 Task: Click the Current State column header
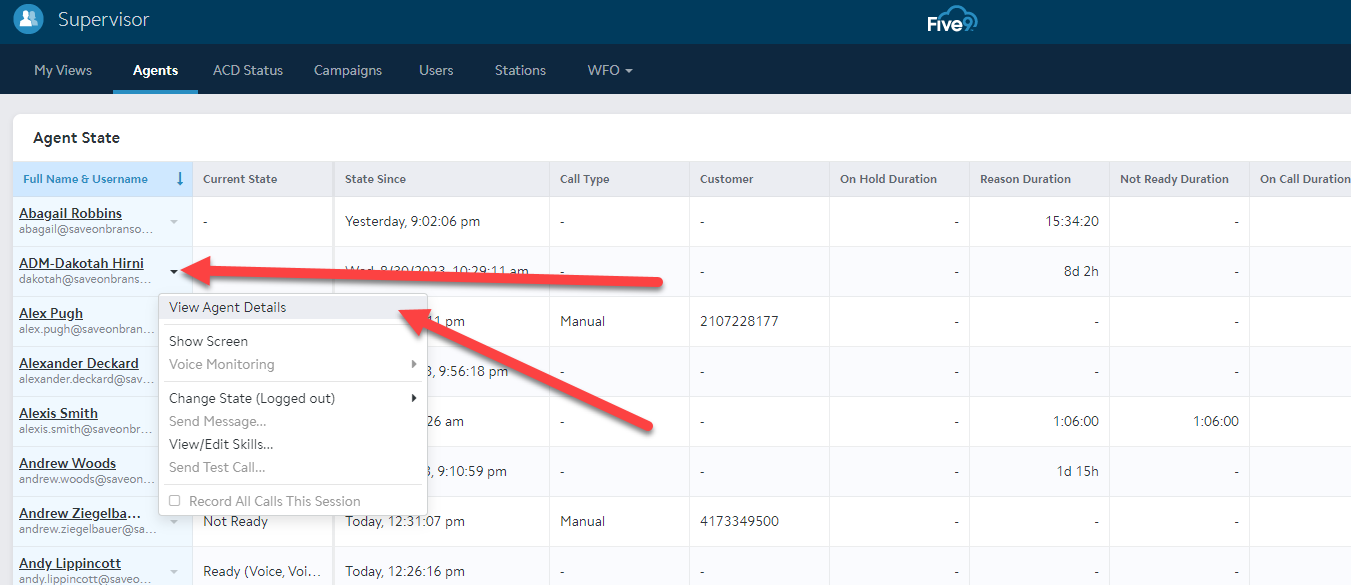240,179
